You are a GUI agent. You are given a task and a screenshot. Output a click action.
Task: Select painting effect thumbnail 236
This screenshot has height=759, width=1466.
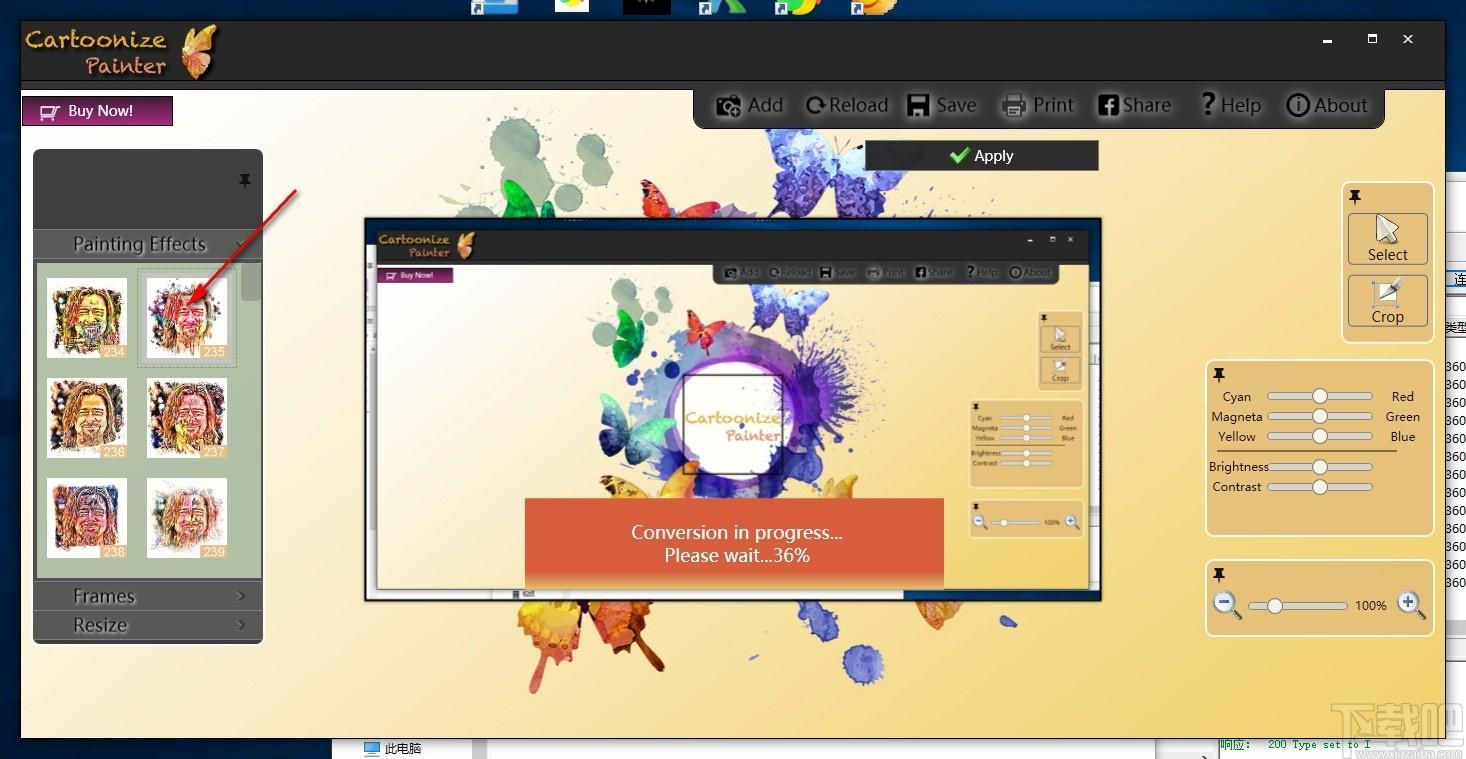[87, 418]
